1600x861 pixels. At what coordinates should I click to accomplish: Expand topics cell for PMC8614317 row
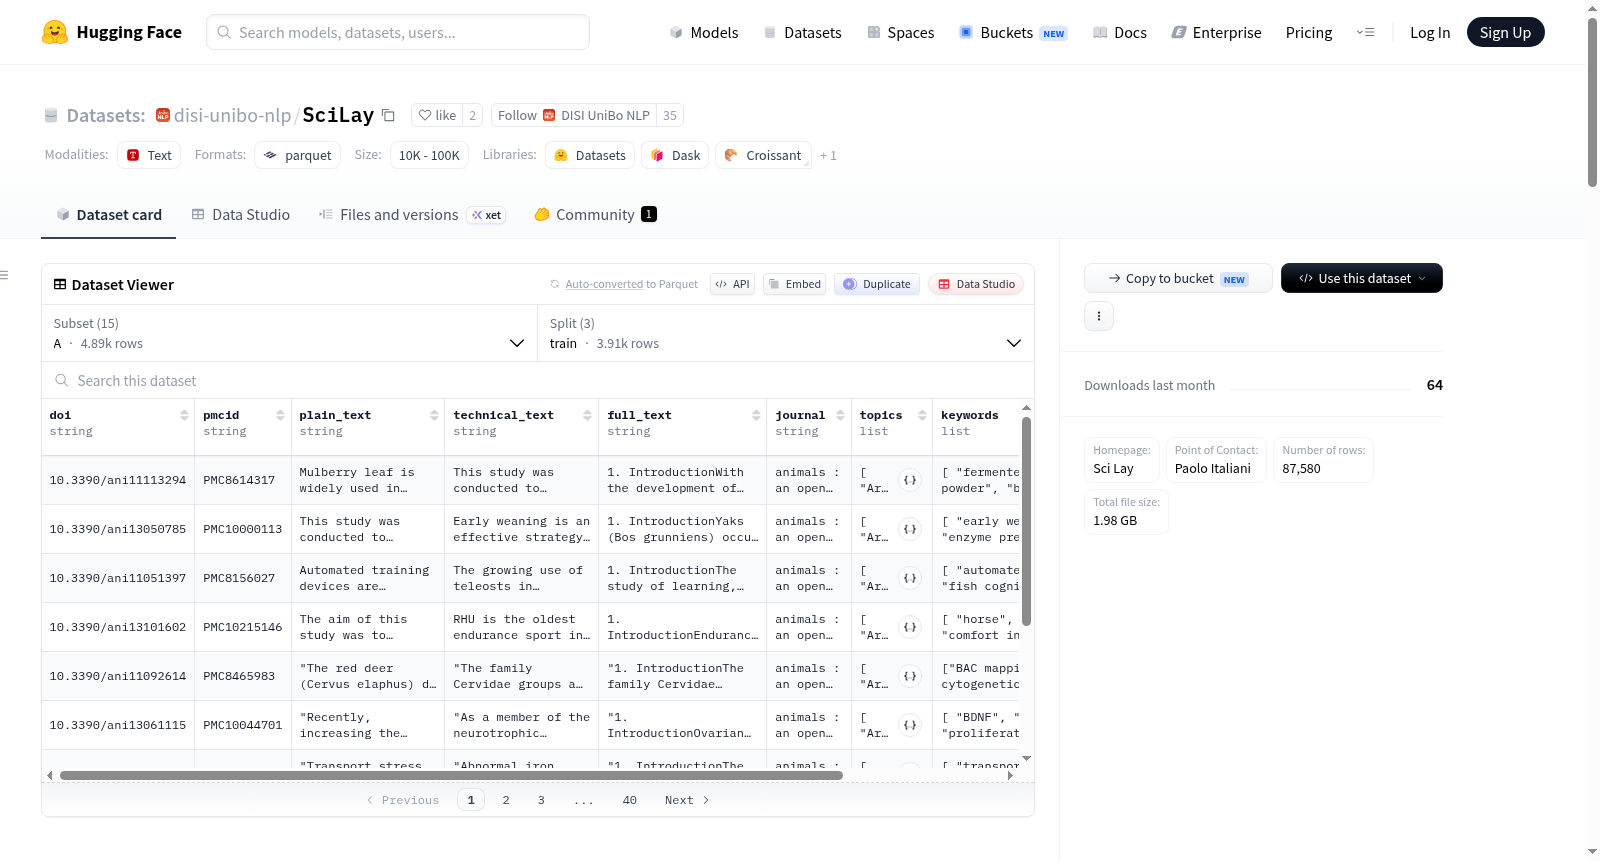coord(909,480)
